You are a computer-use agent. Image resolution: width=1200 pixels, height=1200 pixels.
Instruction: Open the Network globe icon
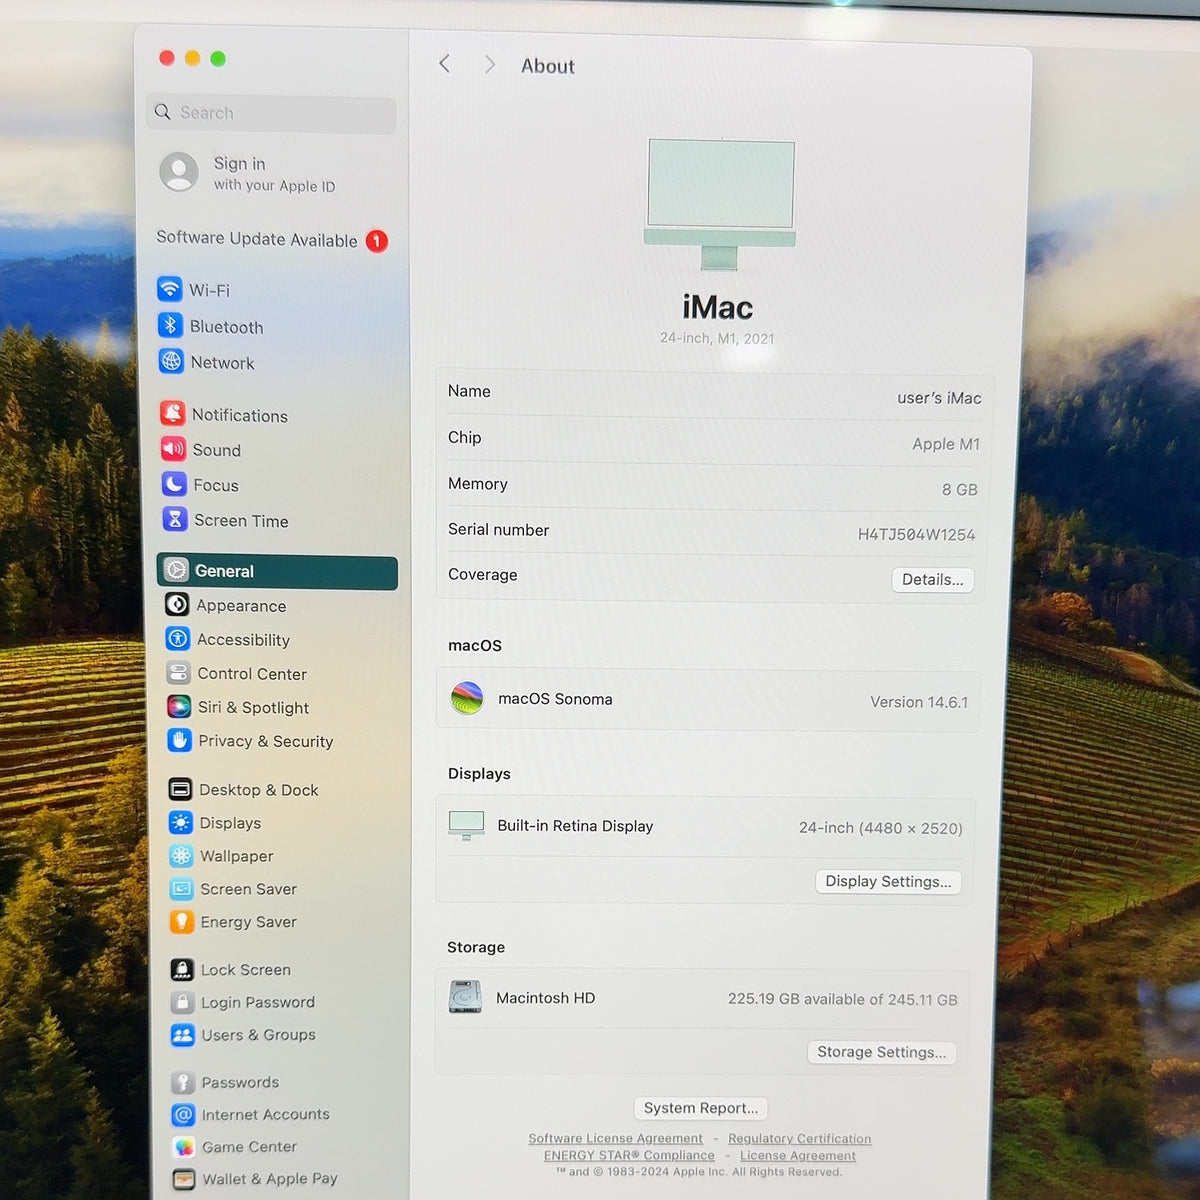pos(171,361)
